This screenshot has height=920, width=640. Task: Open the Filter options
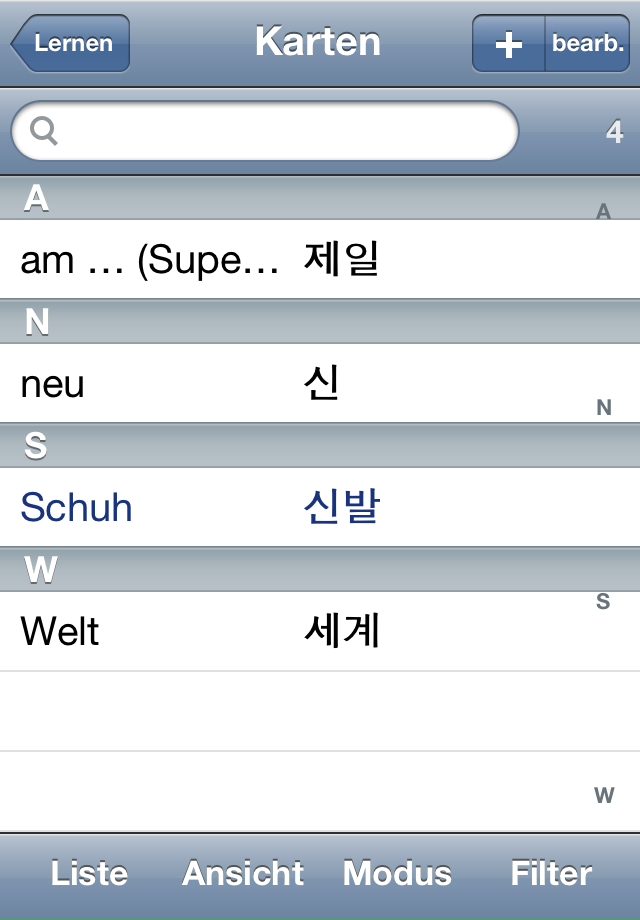click(551, 873)
